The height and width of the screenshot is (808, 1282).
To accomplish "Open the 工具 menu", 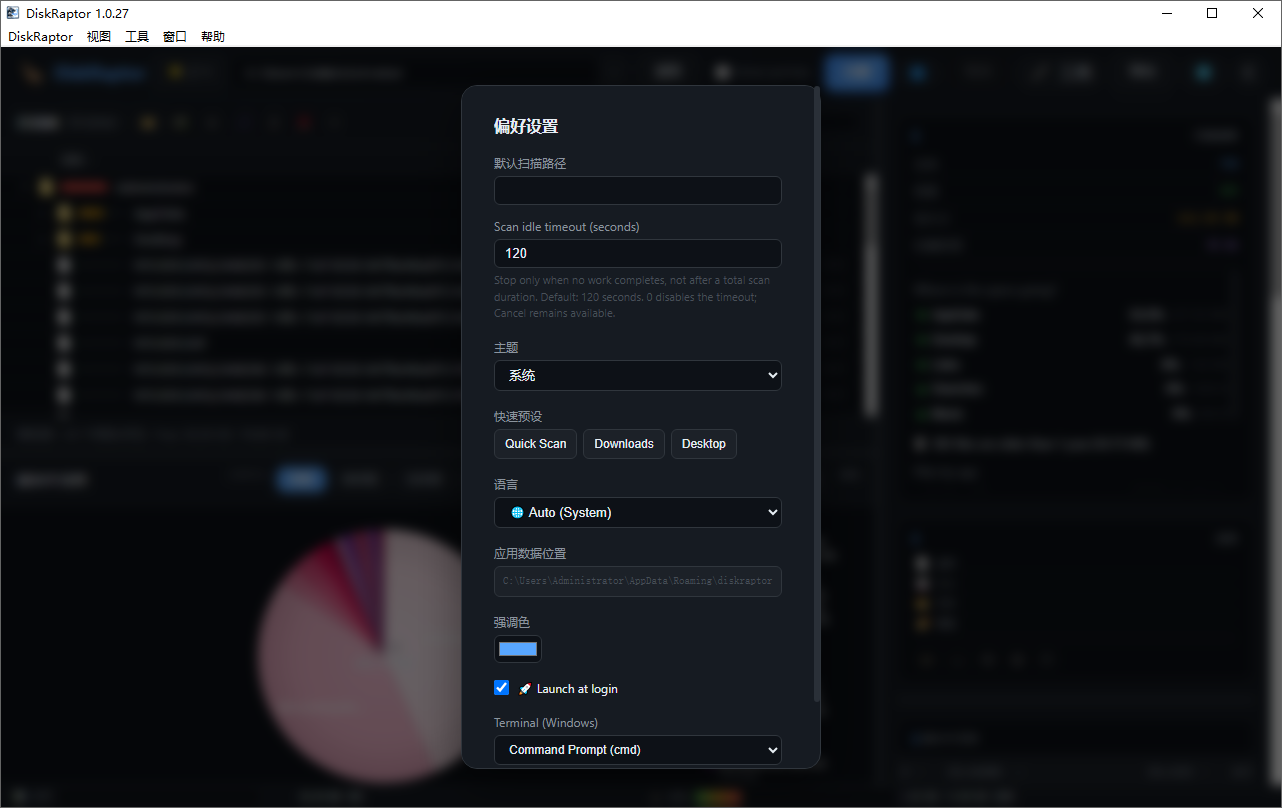I will 137,36.
